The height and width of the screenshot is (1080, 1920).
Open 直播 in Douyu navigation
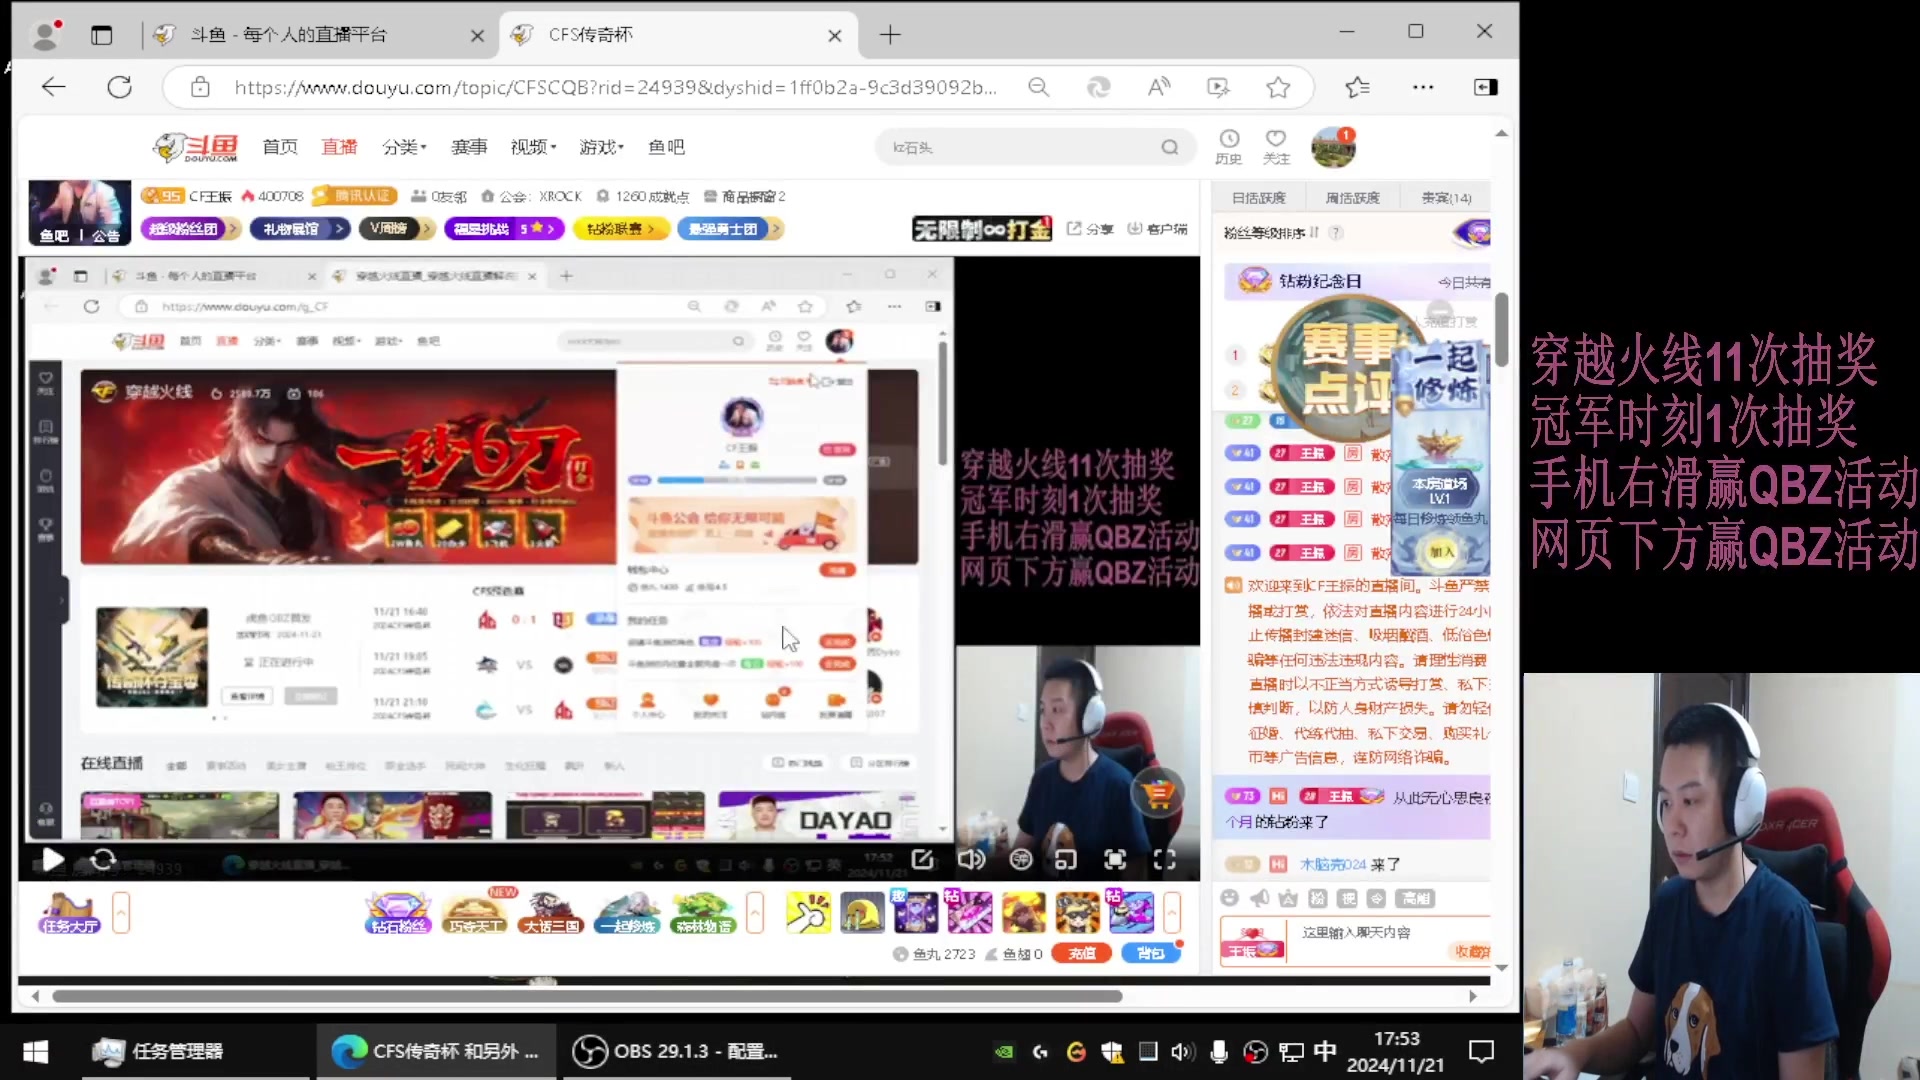[x=339, y=147]
